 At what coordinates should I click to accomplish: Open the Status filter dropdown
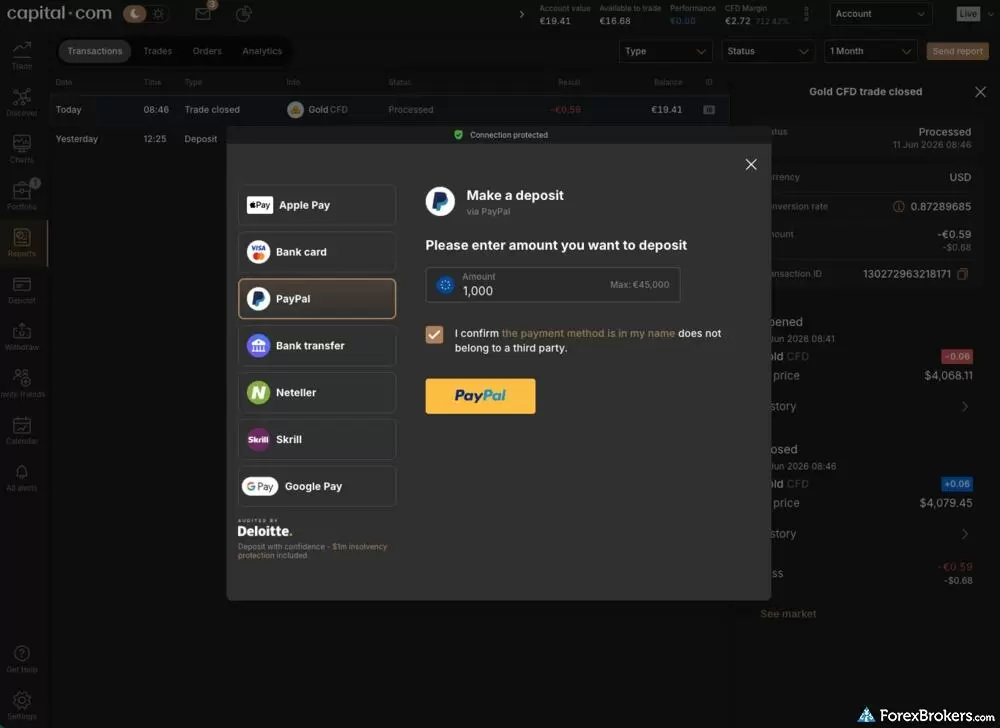click(x=767, y=51)
